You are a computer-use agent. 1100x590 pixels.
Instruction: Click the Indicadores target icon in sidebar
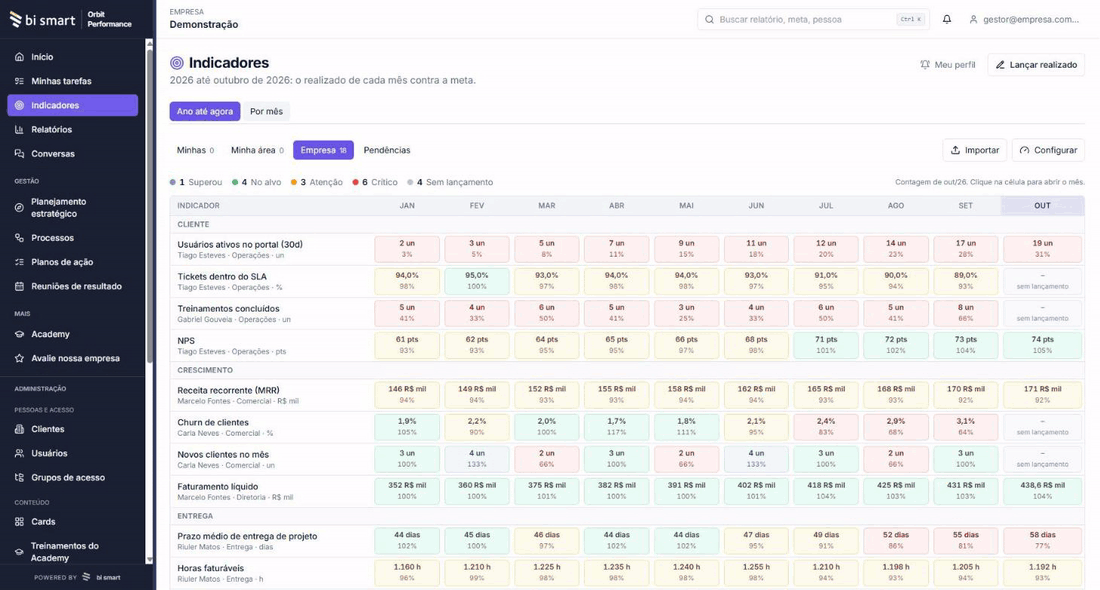[20, 105]
